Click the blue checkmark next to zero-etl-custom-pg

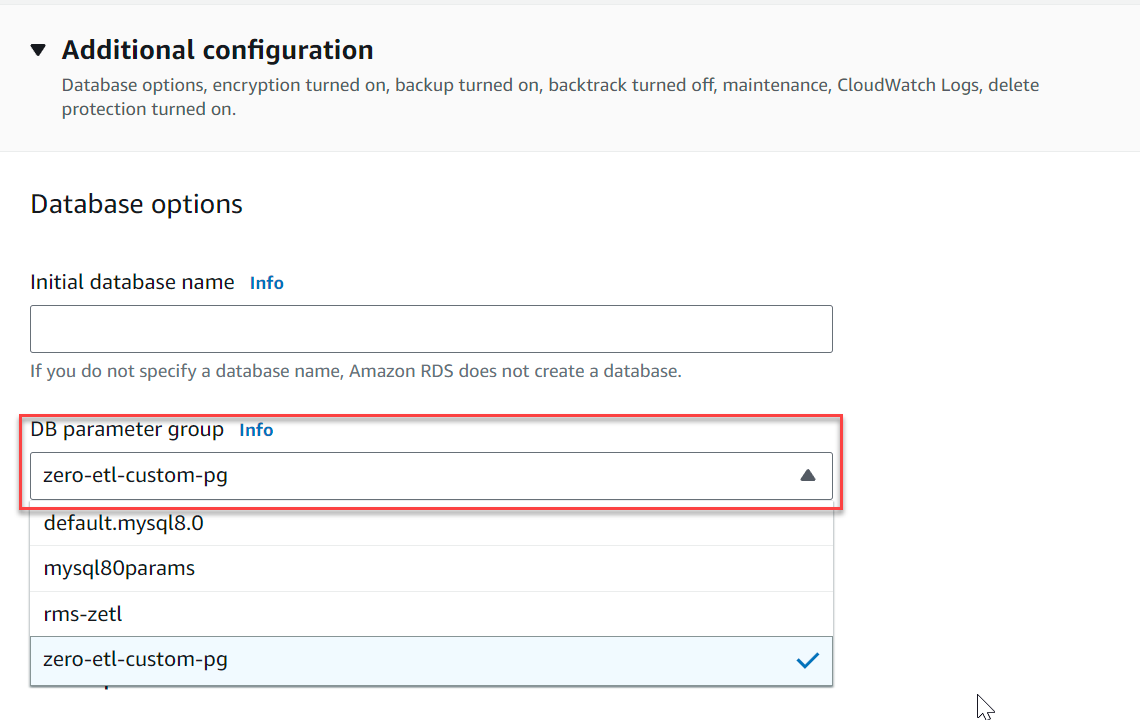[x=807, y=659]
